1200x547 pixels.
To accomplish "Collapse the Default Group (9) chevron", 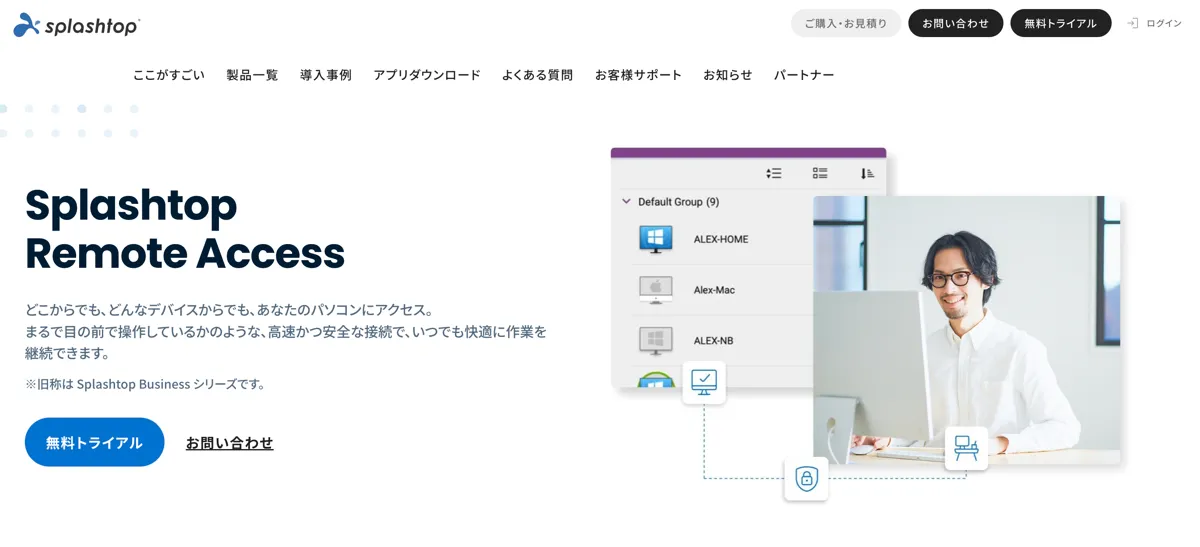I will 627,202.
